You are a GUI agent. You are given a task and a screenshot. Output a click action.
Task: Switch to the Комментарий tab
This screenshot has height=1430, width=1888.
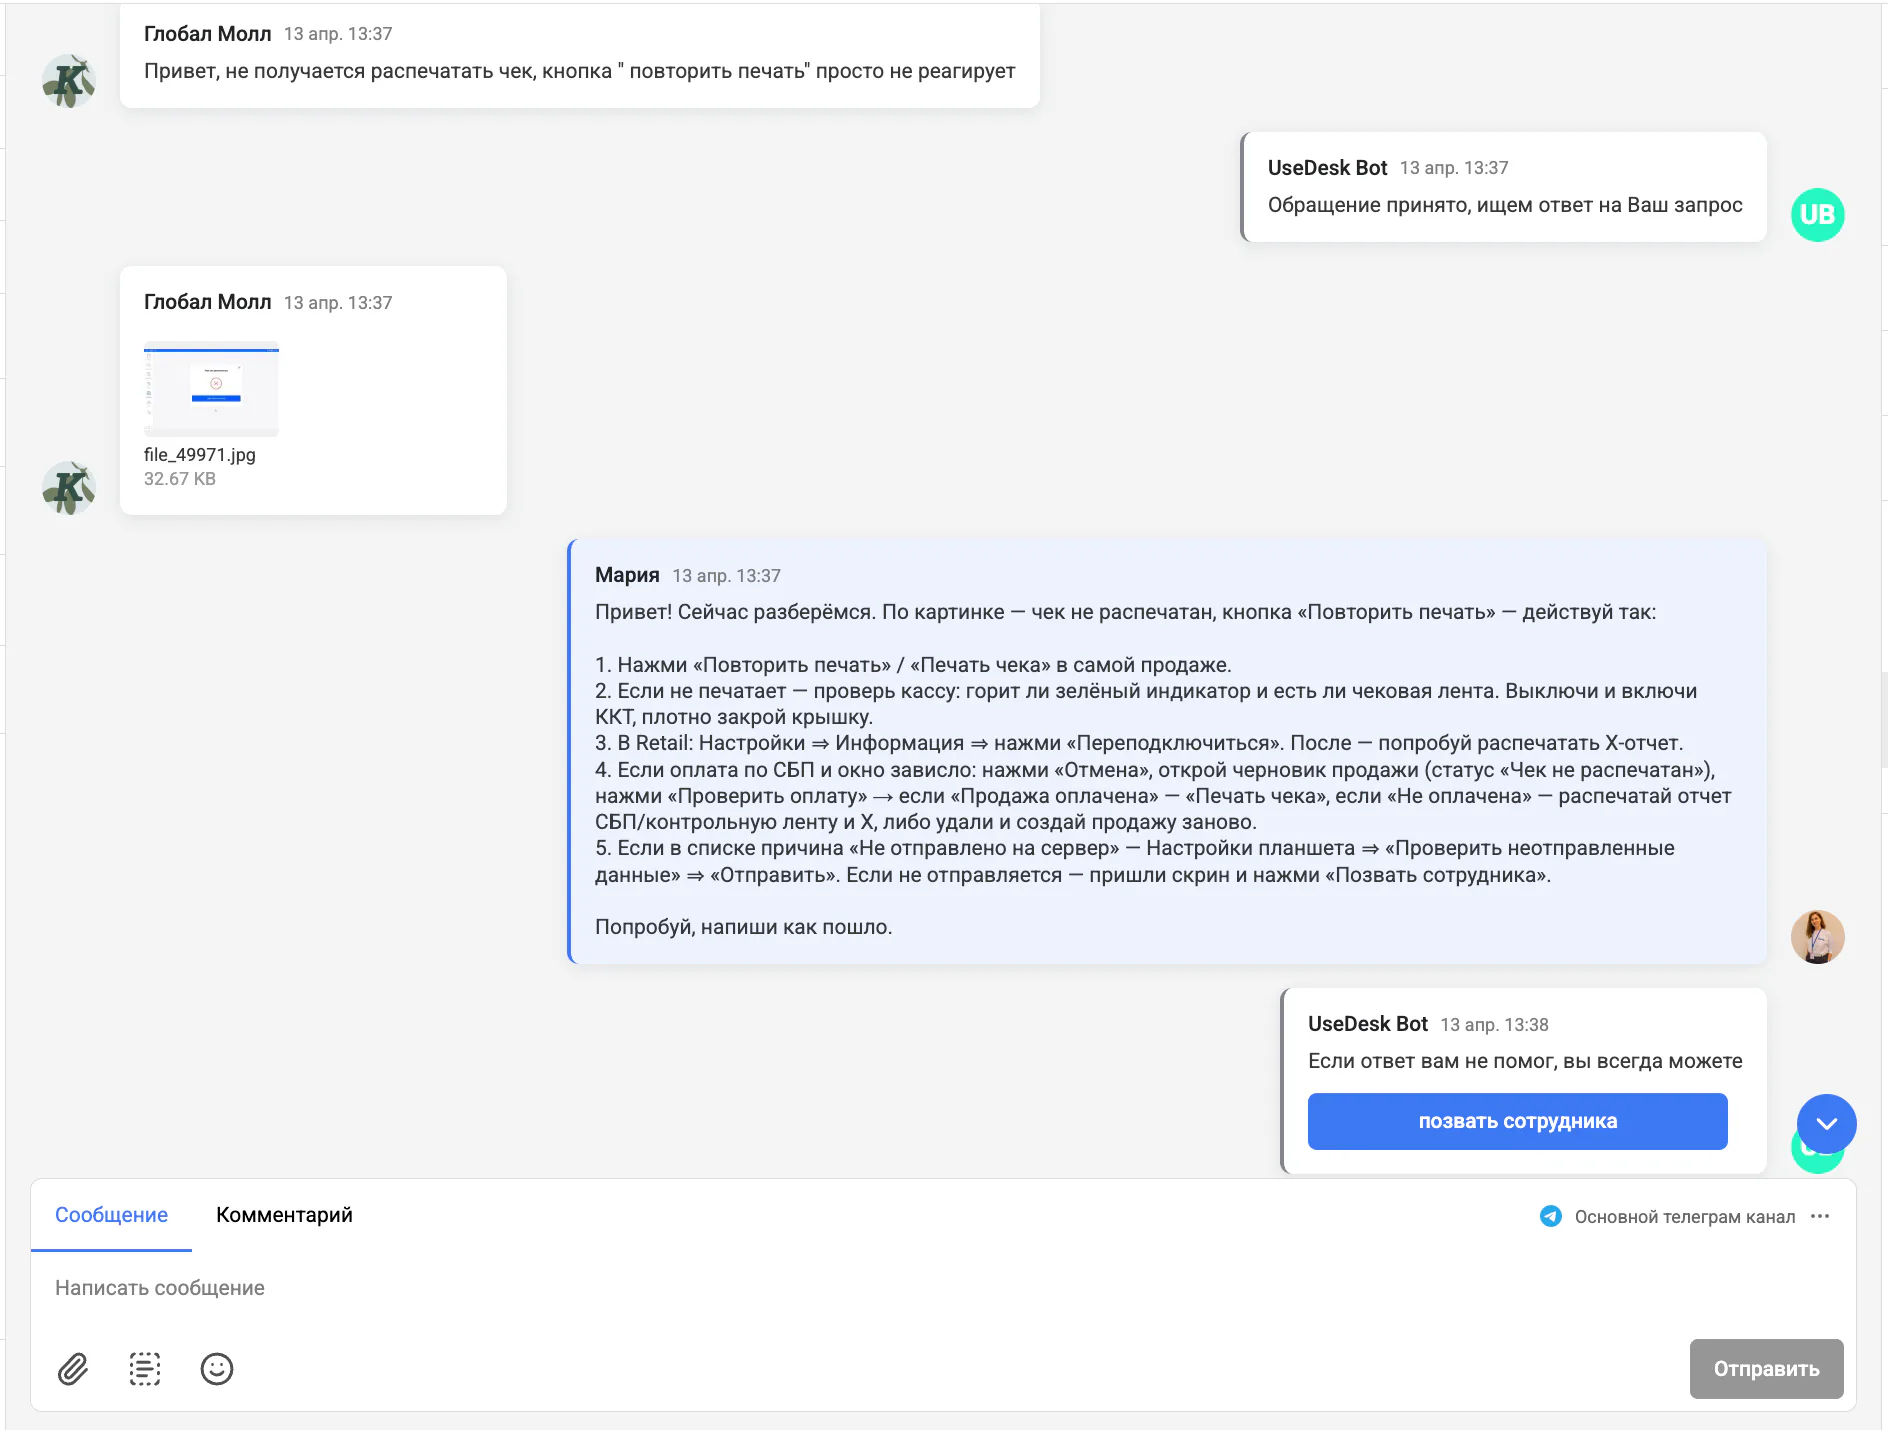coord(284,1215)
